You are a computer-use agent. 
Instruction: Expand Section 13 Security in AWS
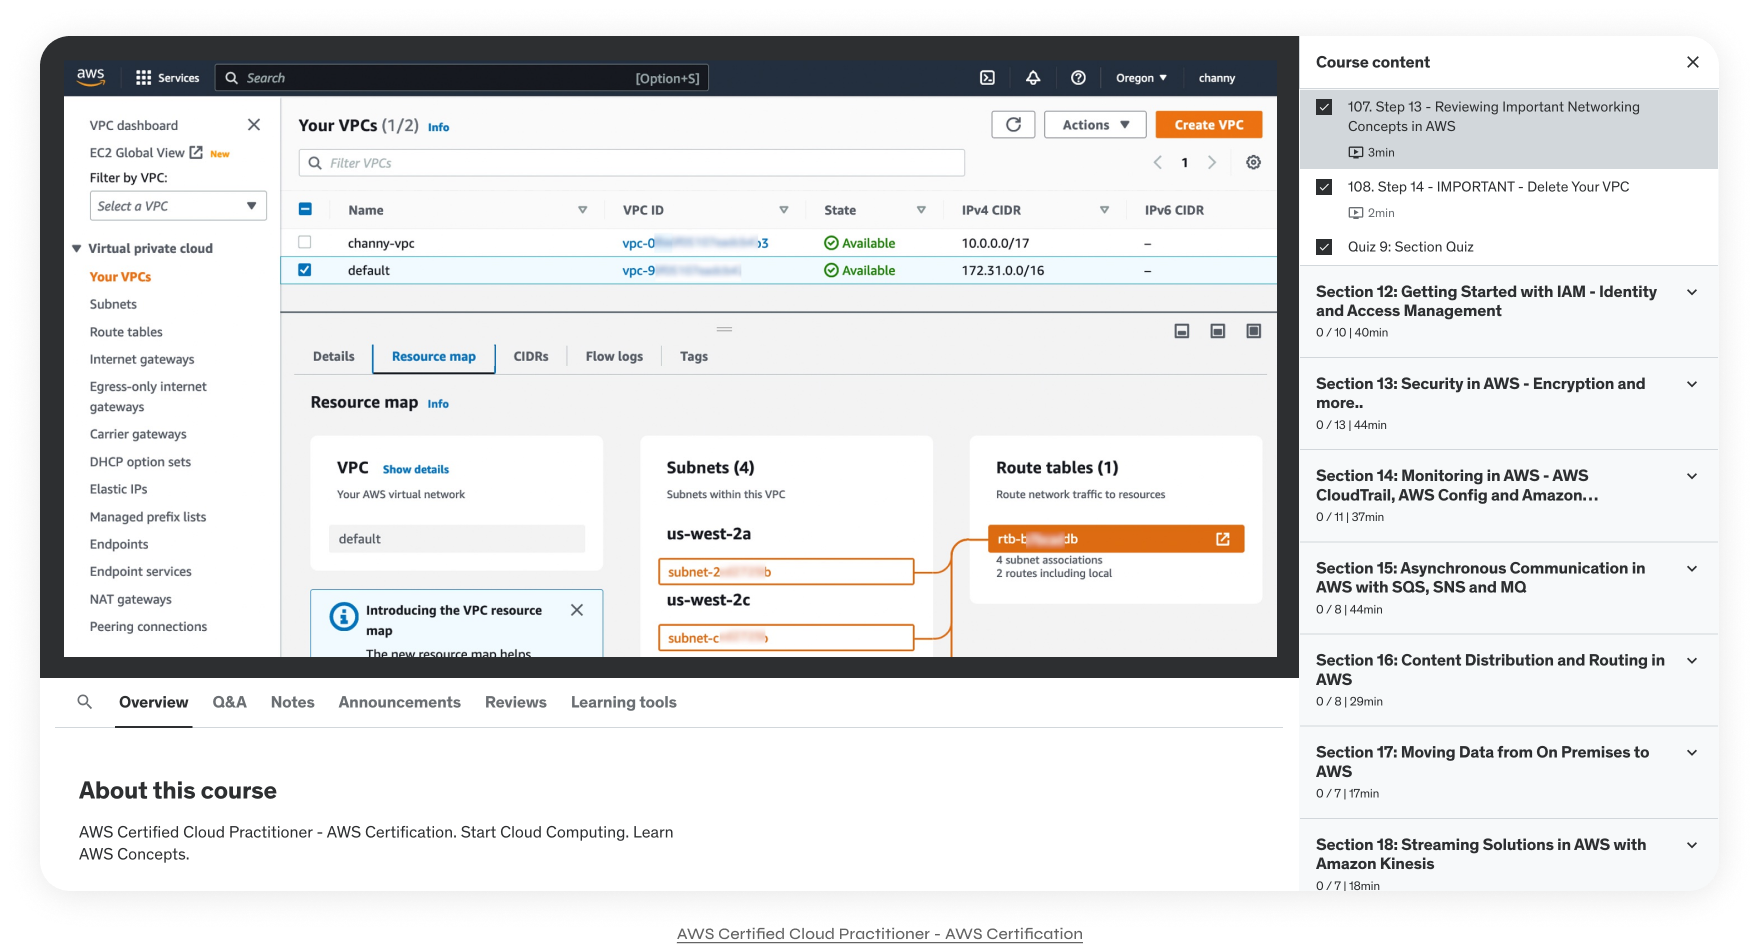point(1692,384)
